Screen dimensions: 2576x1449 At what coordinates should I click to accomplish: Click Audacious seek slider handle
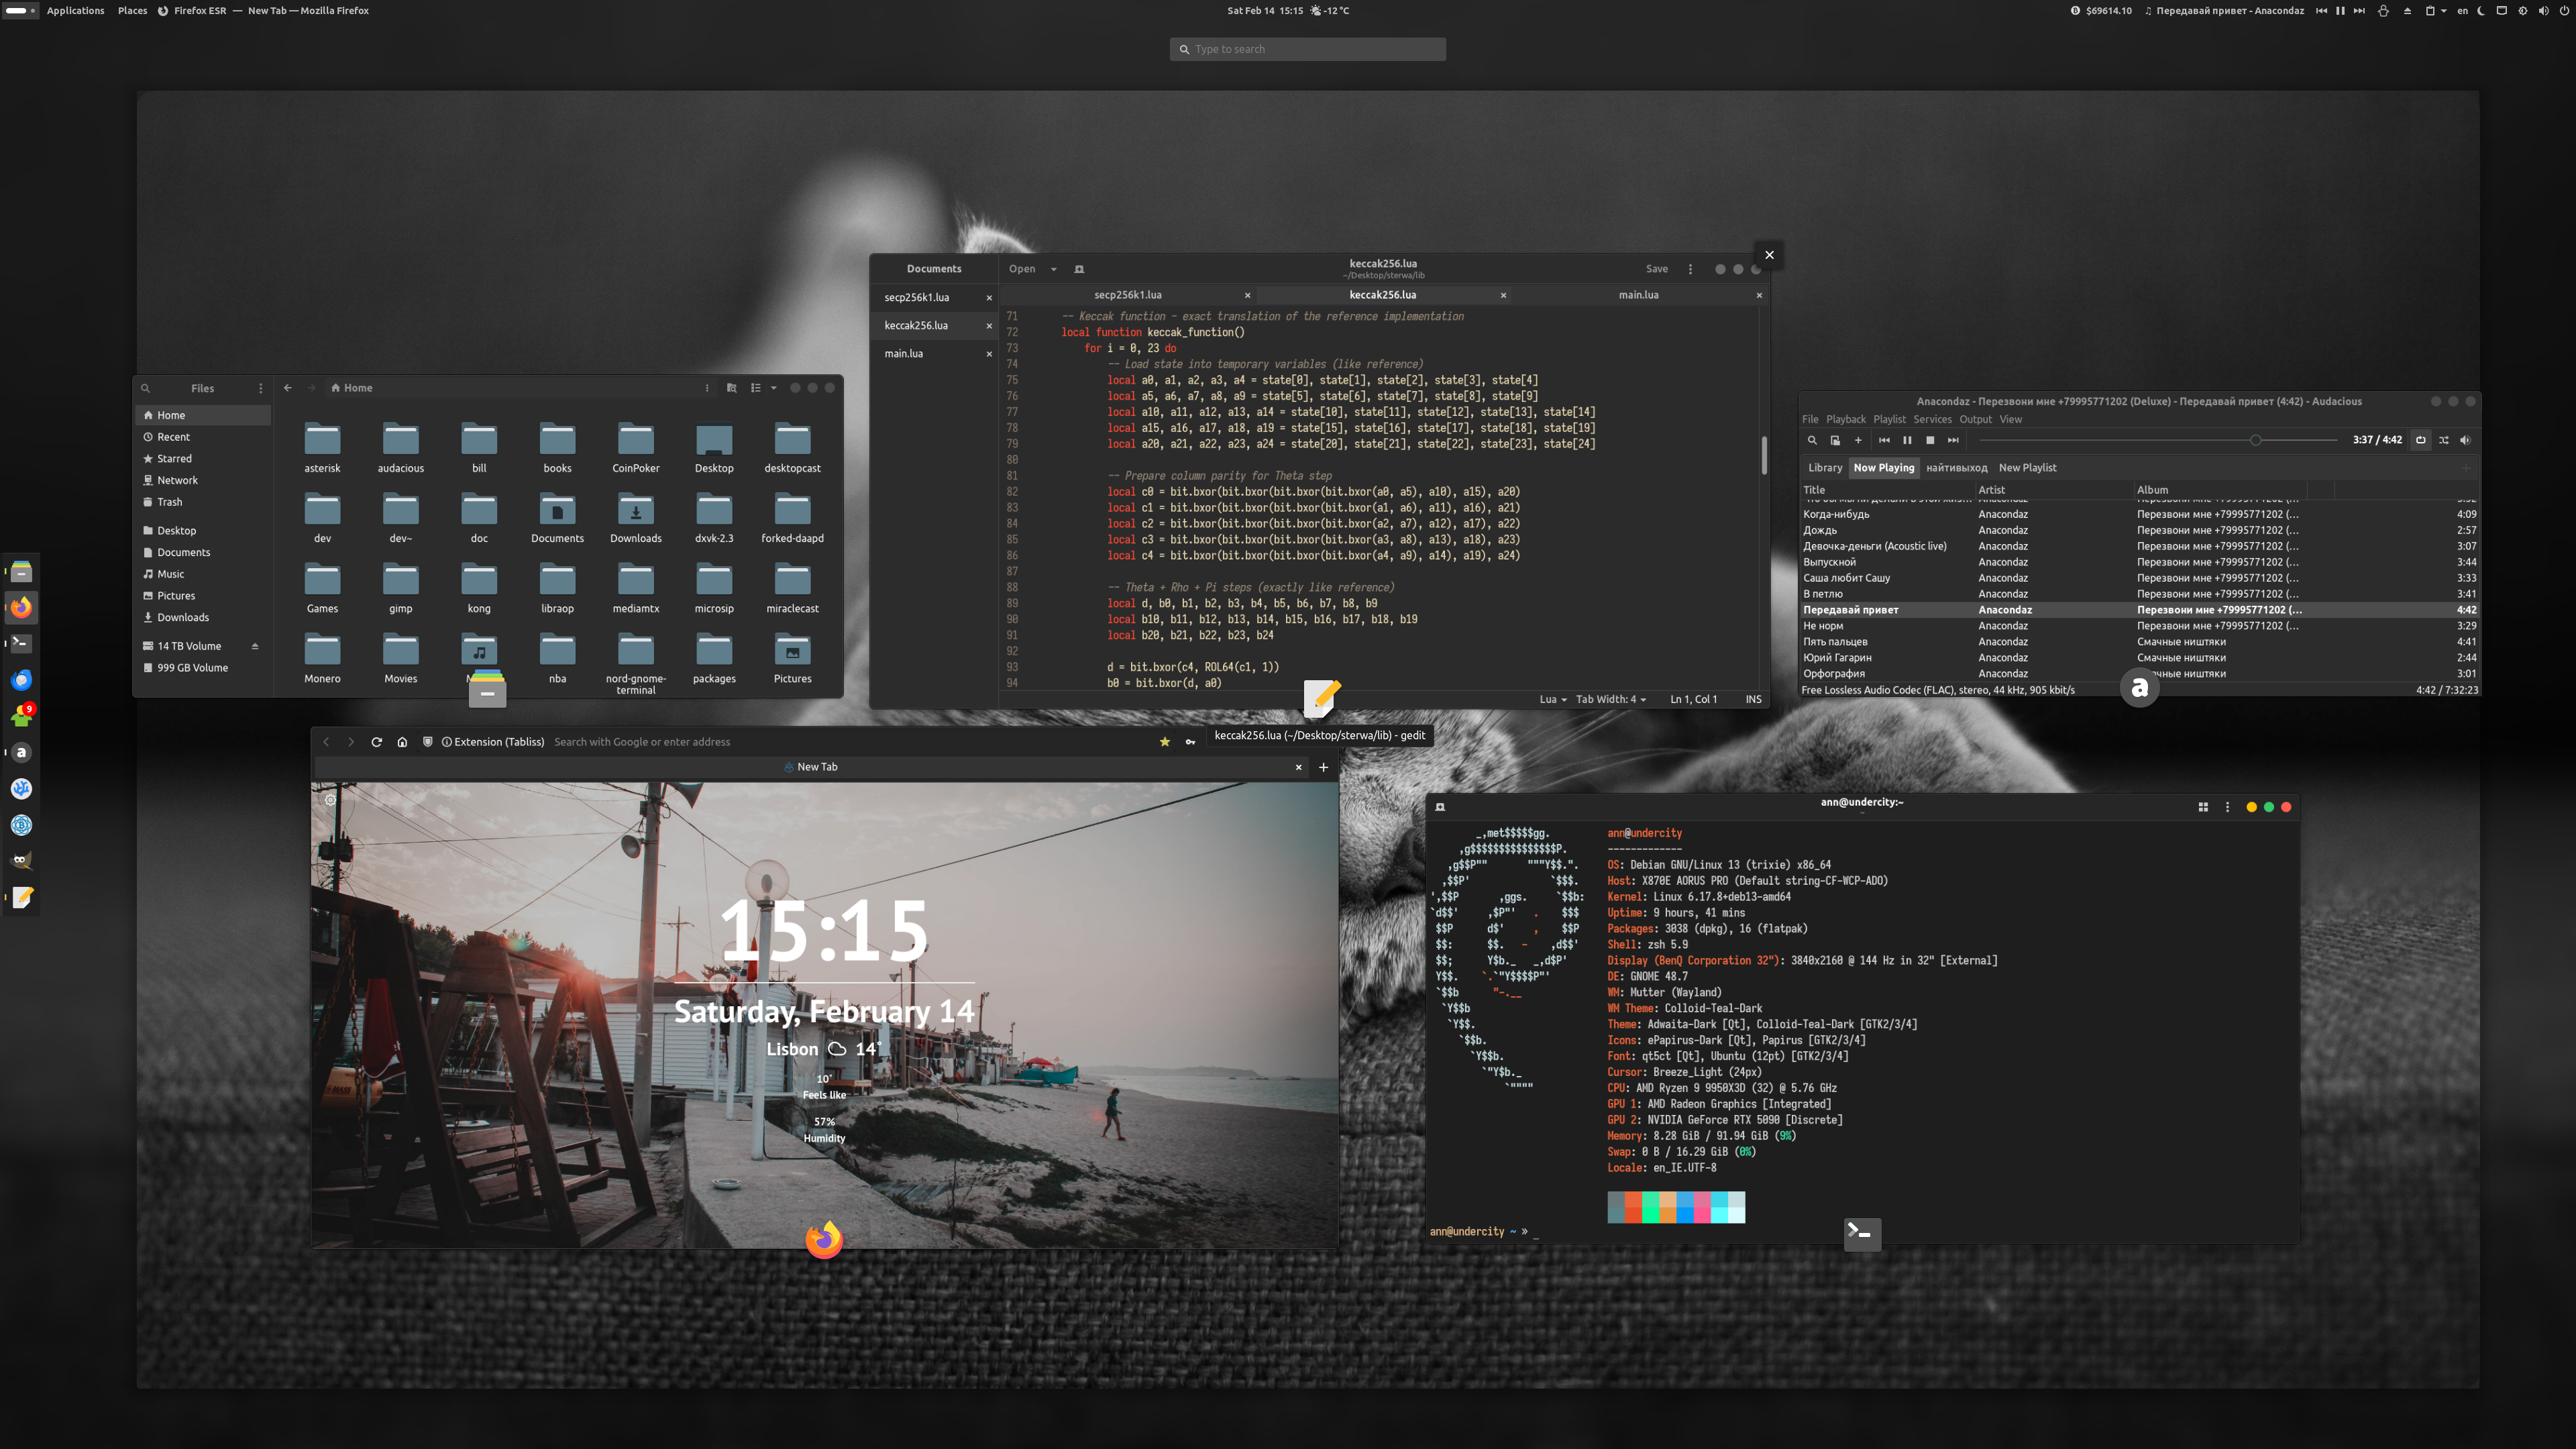[2255, 440]
